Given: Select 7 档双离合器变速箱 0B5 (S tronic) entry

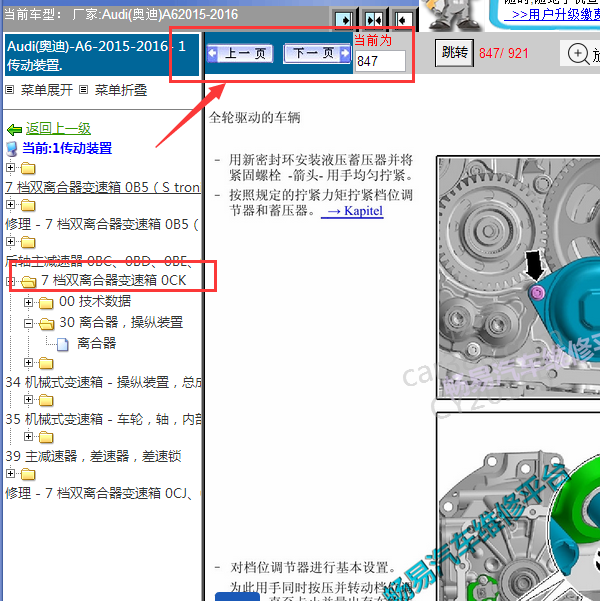Looking at the screenshot, I should 103,187.
